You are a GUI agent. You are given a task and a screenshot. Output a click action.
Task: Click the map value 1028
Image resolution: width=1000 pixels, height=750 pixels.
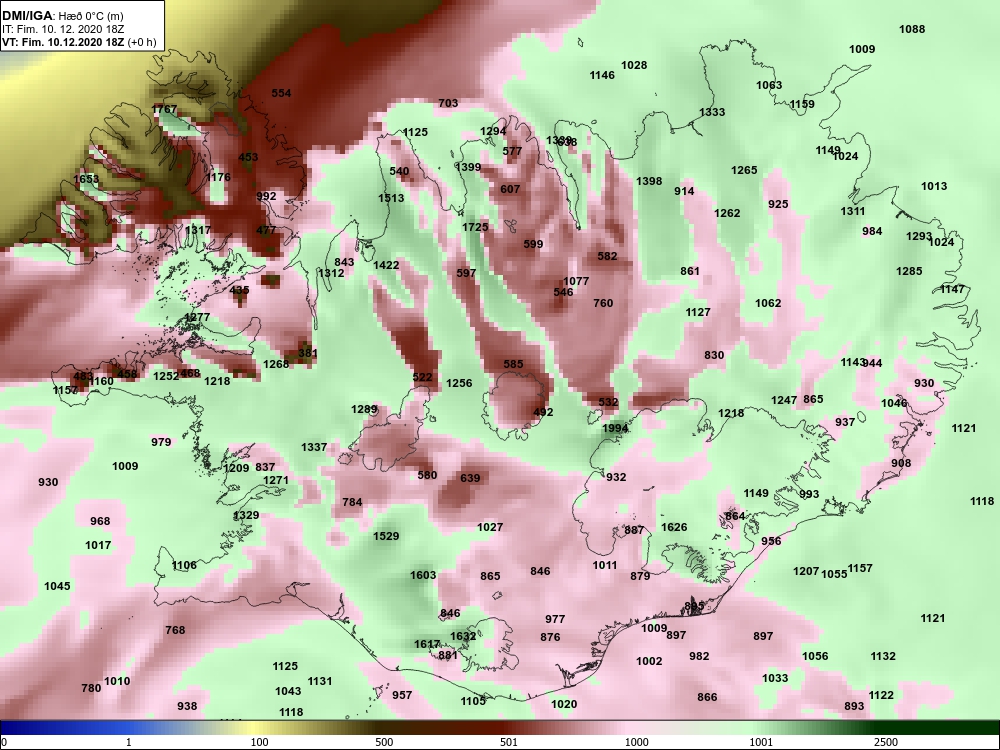tap(634, 65)
